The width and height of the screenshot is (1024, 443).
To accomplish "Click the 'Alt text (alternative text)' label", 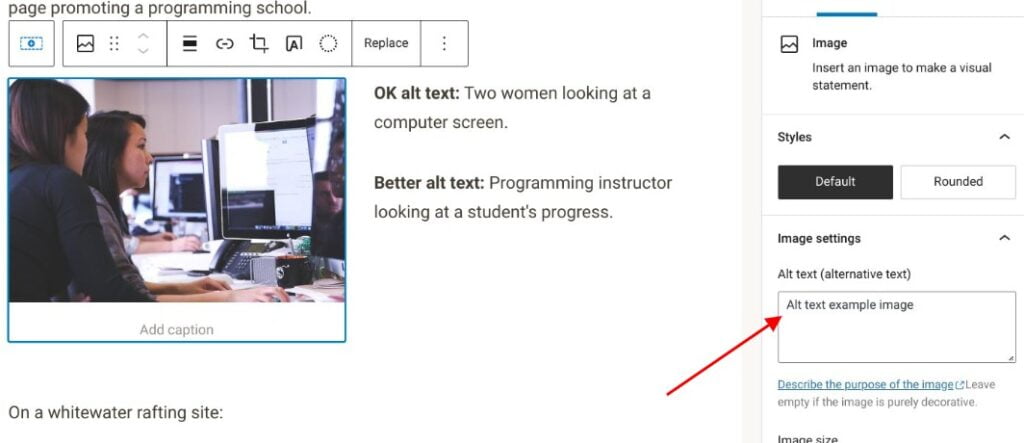I will pyautogui.click(x=844, y=274).
